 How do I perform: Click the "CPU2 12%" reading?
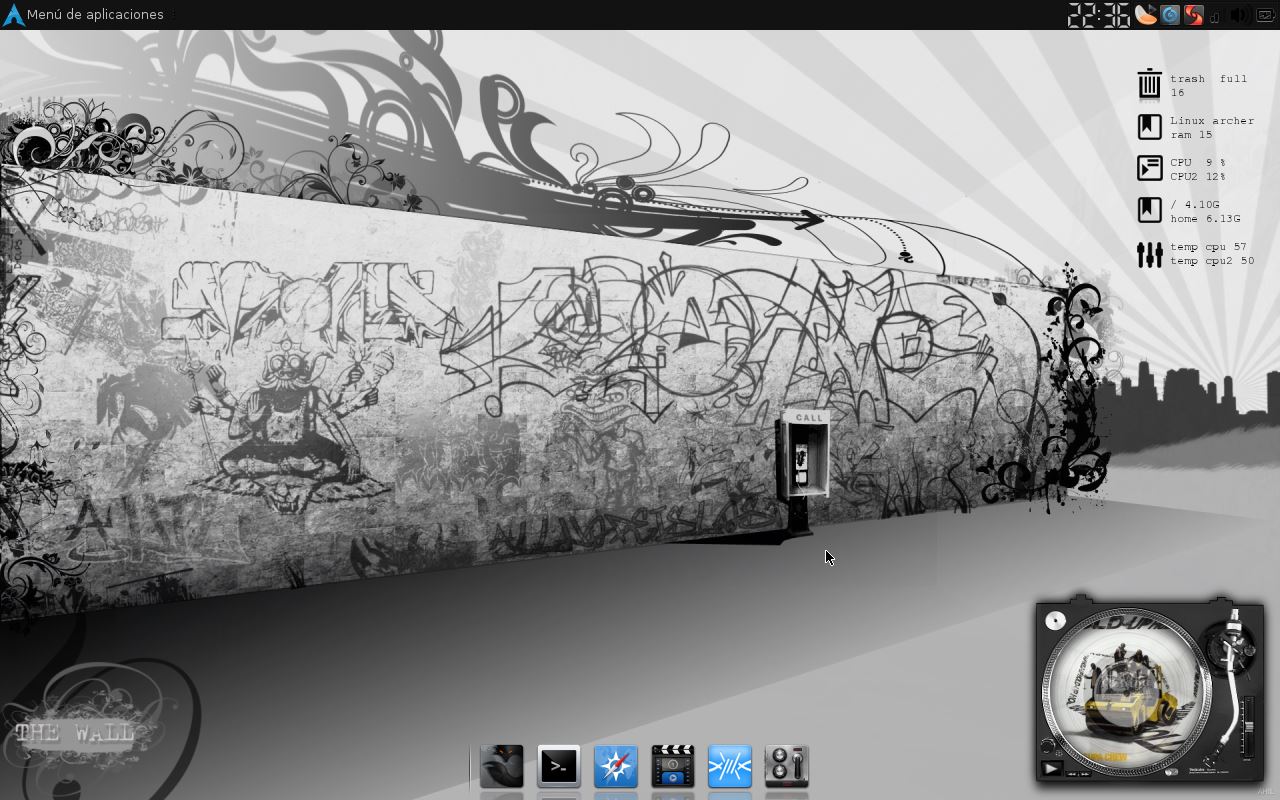pos(1198,177)
